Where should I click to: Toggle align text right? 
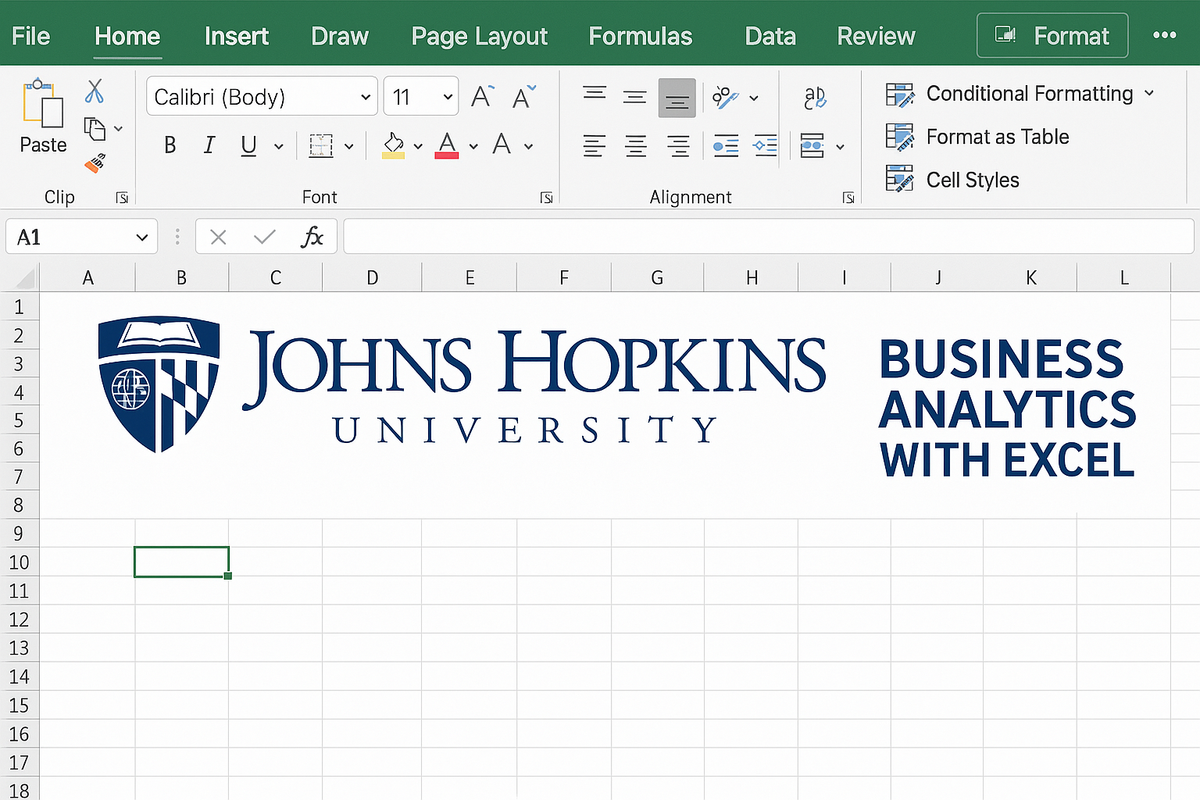tap(677, 146)
